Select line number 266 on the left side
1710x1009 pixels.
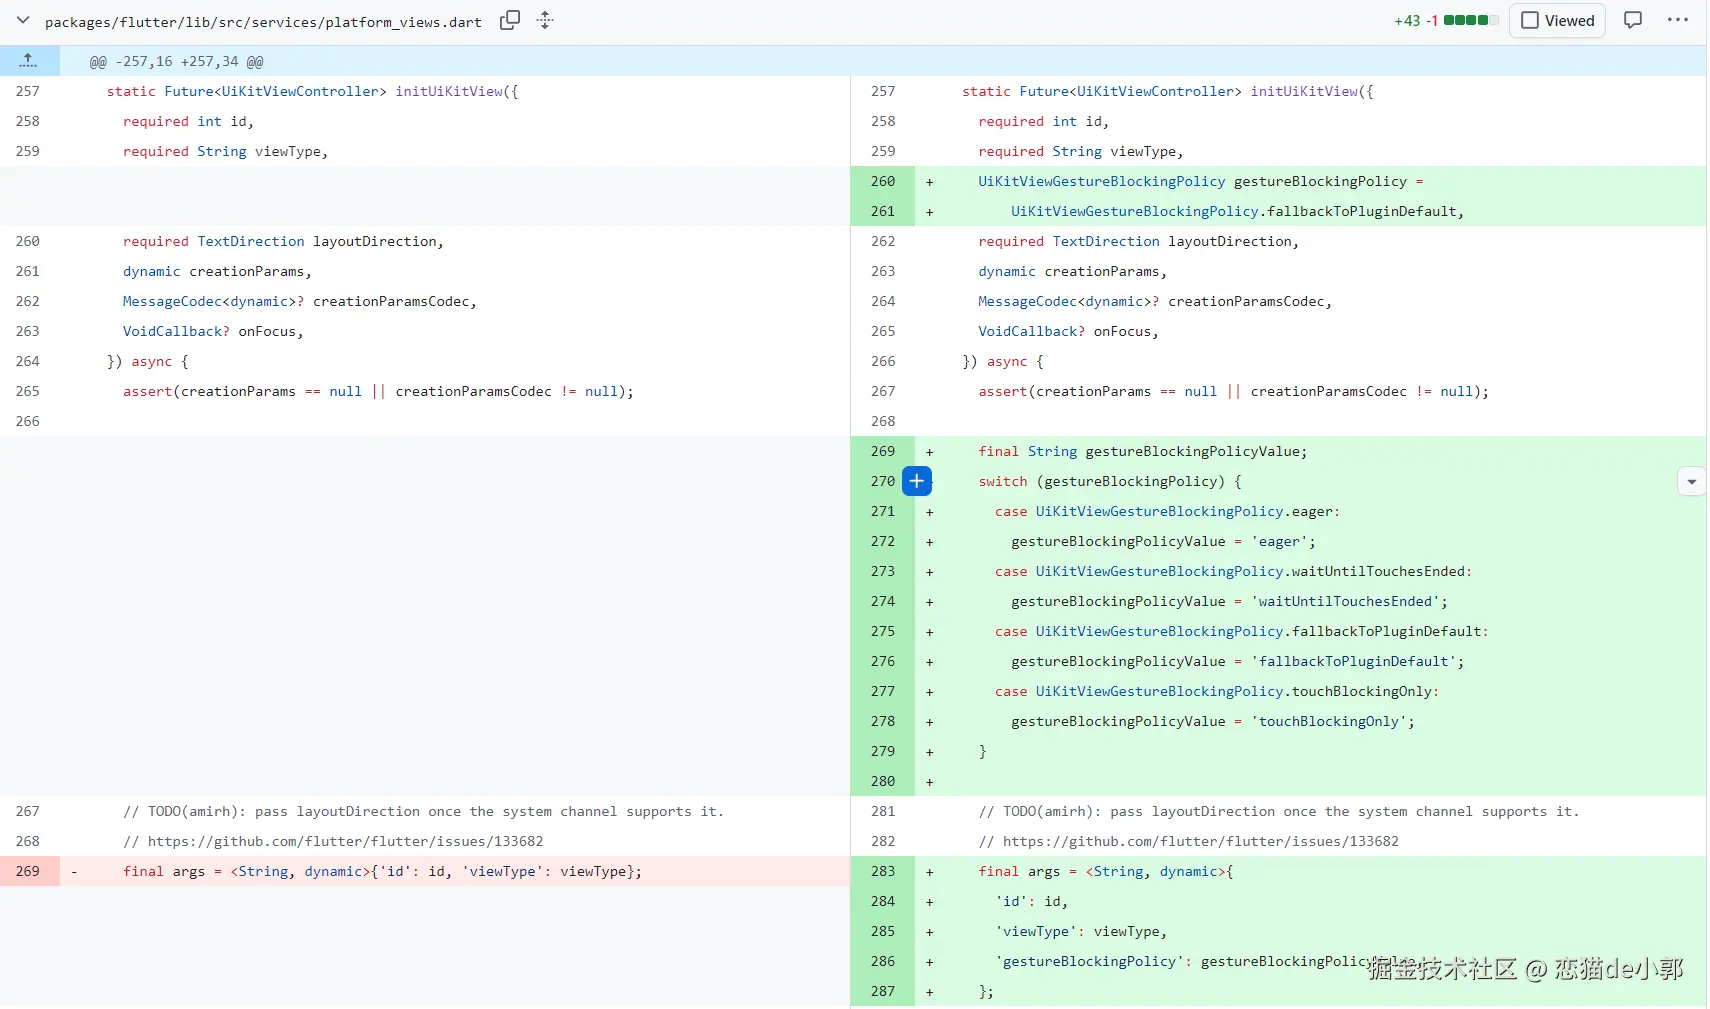tap(28, 421)
